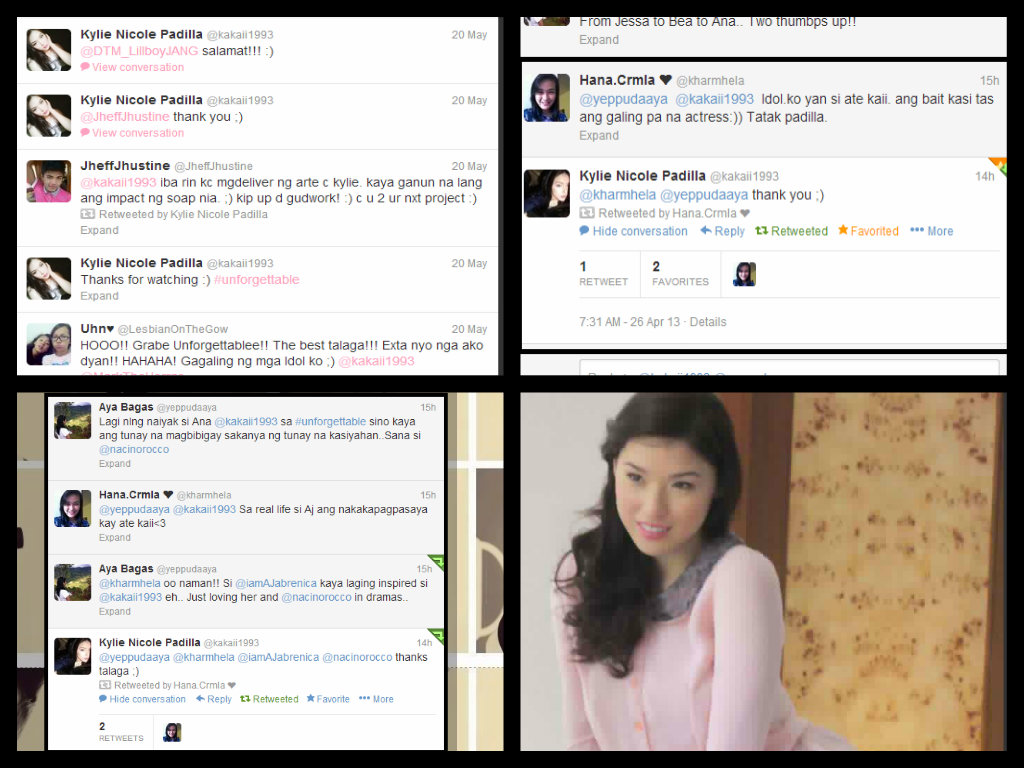Click speech bubble icon under Kylie's 'thank you ;)' reply to JheffJhustine

coord(85,133)
